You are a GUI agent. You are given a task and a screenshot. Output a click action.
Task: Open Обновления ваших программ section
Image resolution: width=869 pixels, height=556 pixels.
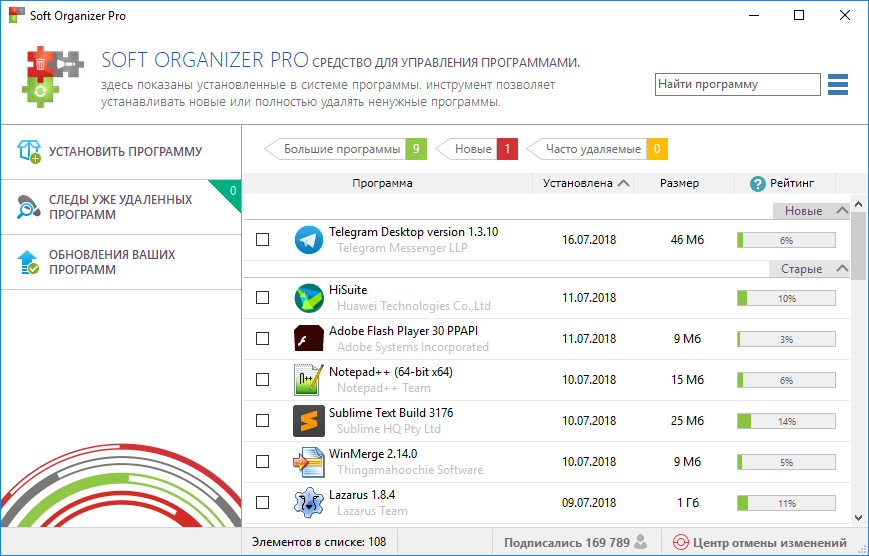click(121, 262)
